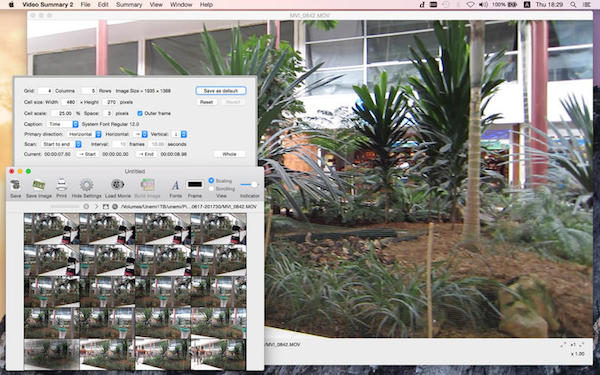The image size is (600, 375).
Task: Click the movie file path text
Action: point(189,207)
